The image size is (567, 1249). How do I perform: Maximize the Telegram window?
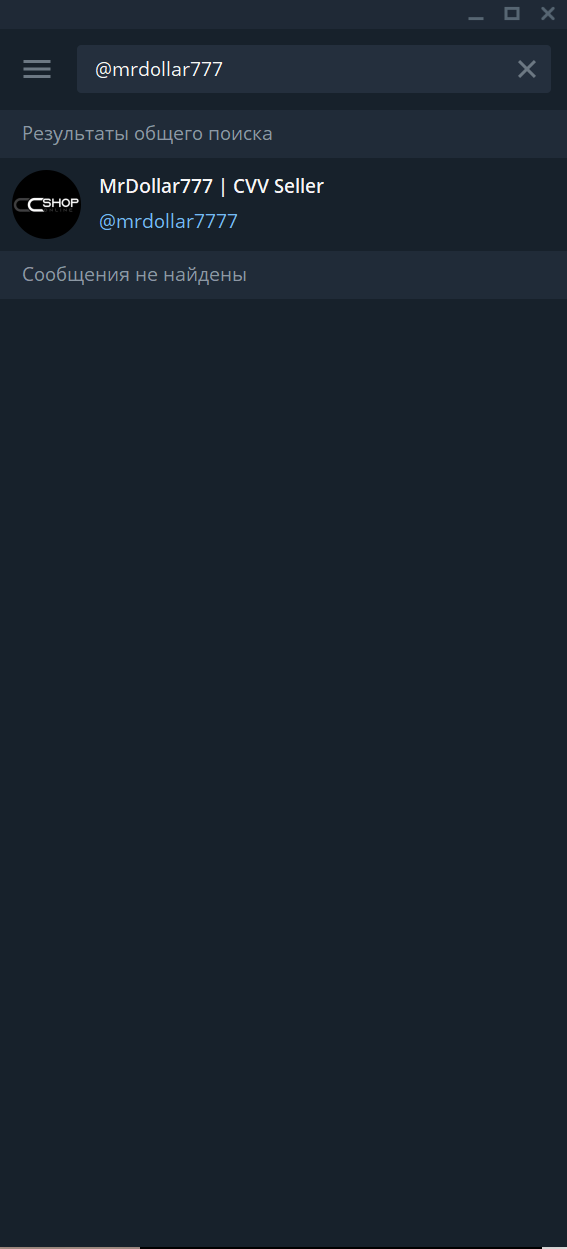[512, 13]
